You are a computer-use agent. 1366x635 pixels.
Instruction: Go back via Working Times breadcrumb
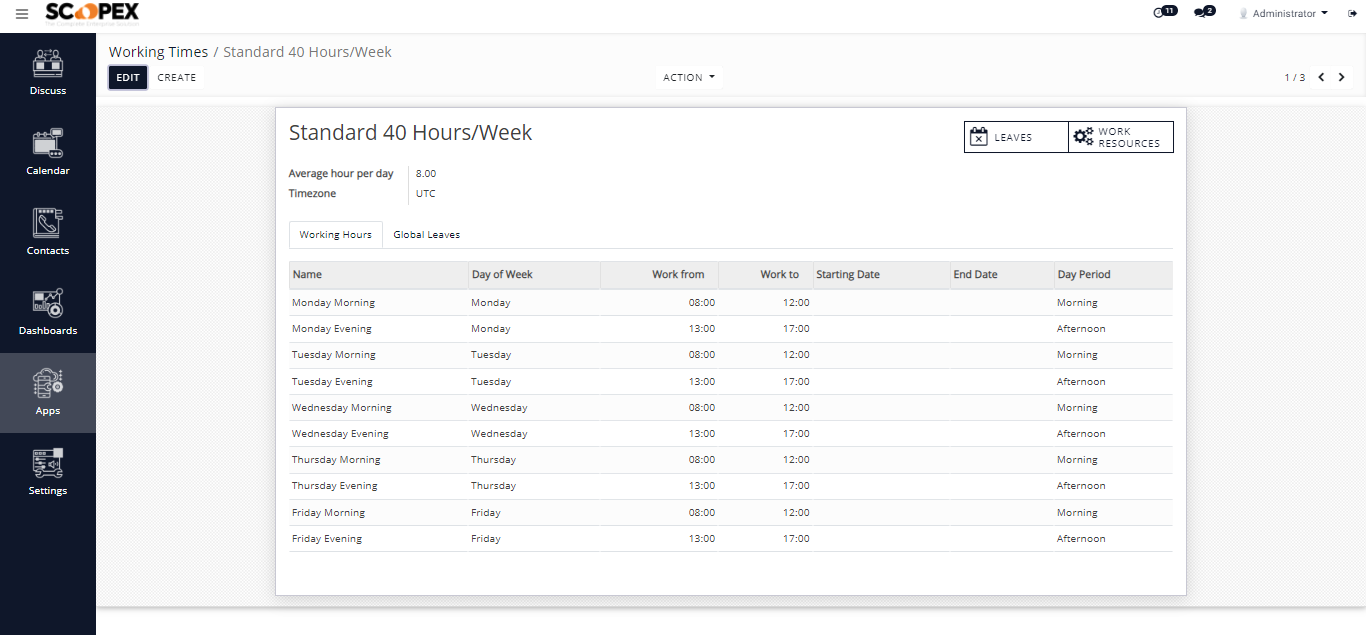tap(158, 52)
